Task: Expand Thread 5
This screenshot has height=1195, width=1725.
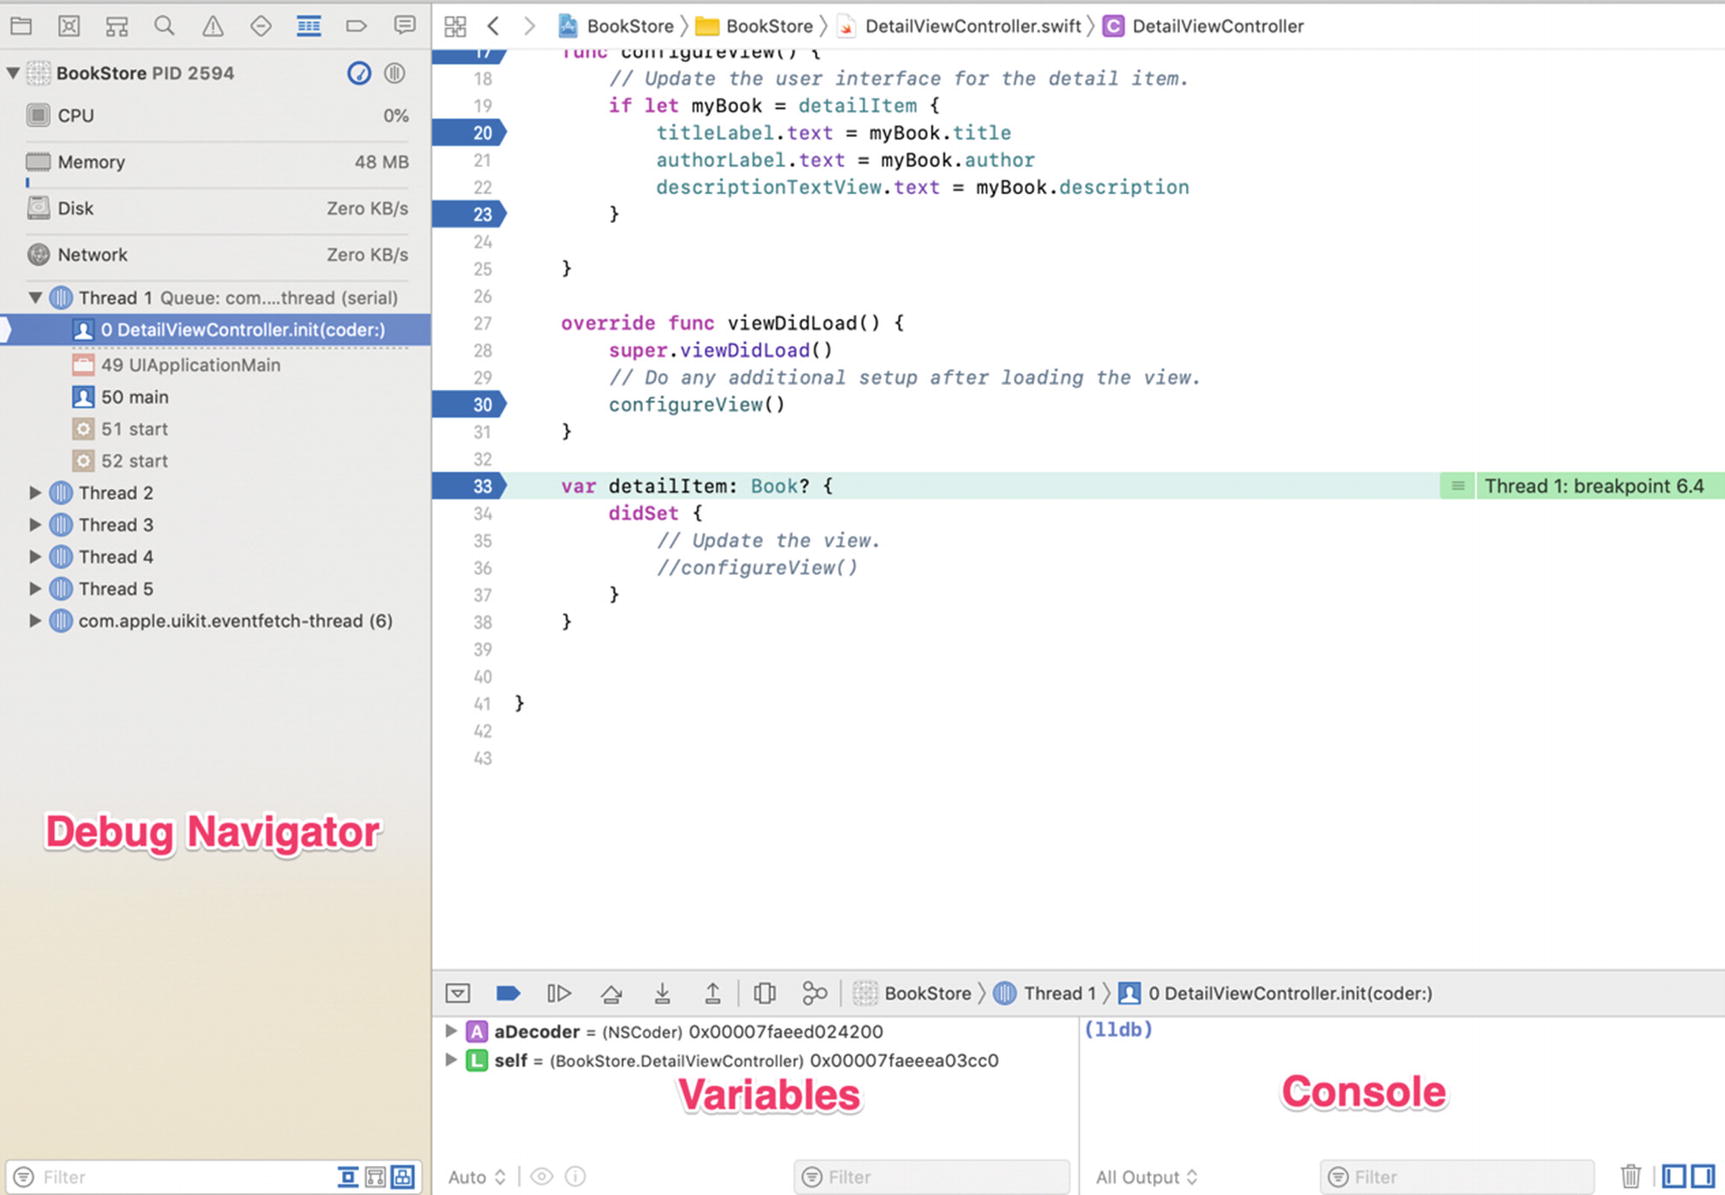Action: point(35,589)
